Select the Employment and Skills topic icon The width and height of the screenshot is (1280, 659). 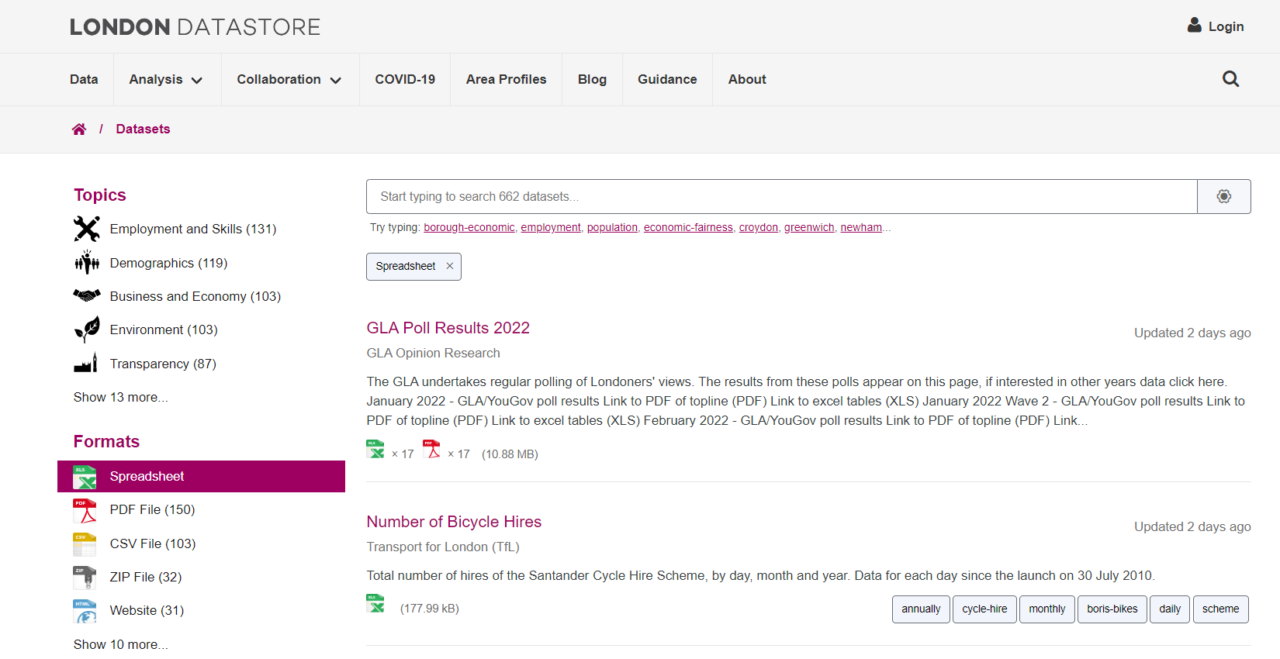tap(86, 228)
